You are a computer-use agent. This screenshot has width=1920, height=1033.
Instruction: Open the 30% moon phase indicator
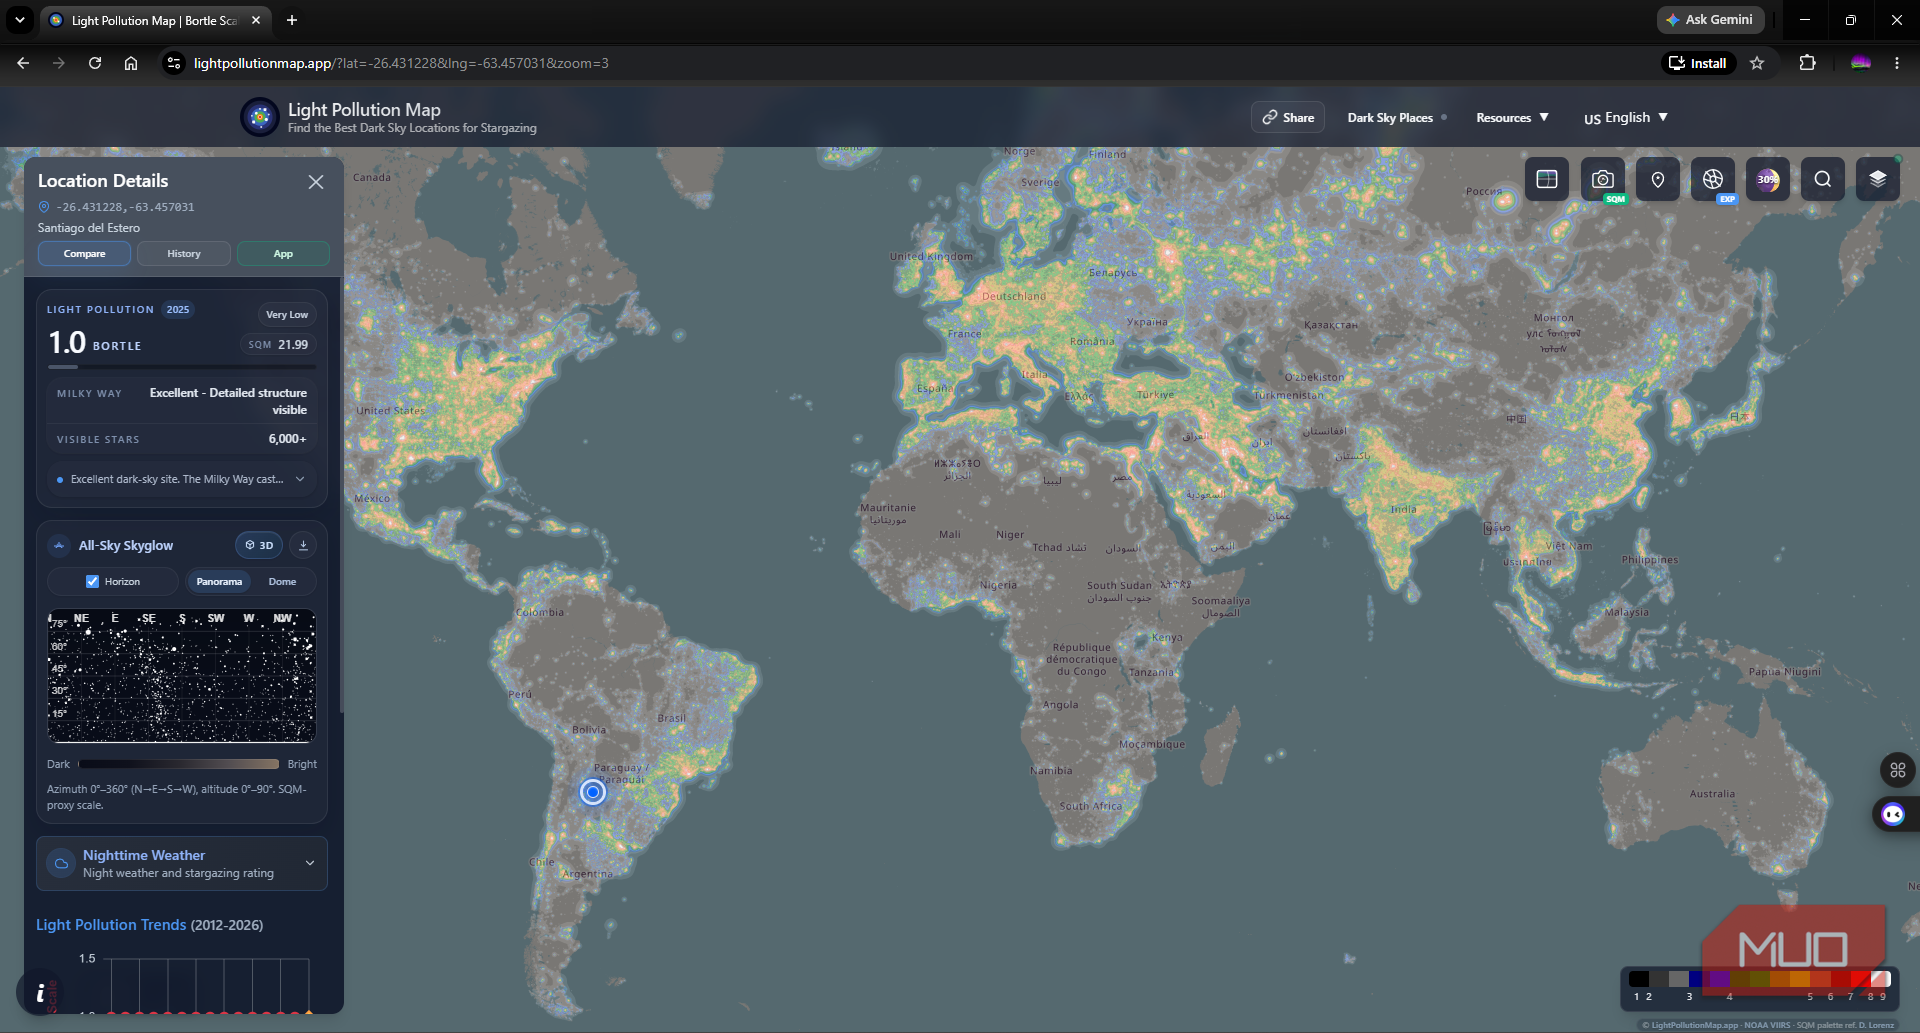(1768, 179)
